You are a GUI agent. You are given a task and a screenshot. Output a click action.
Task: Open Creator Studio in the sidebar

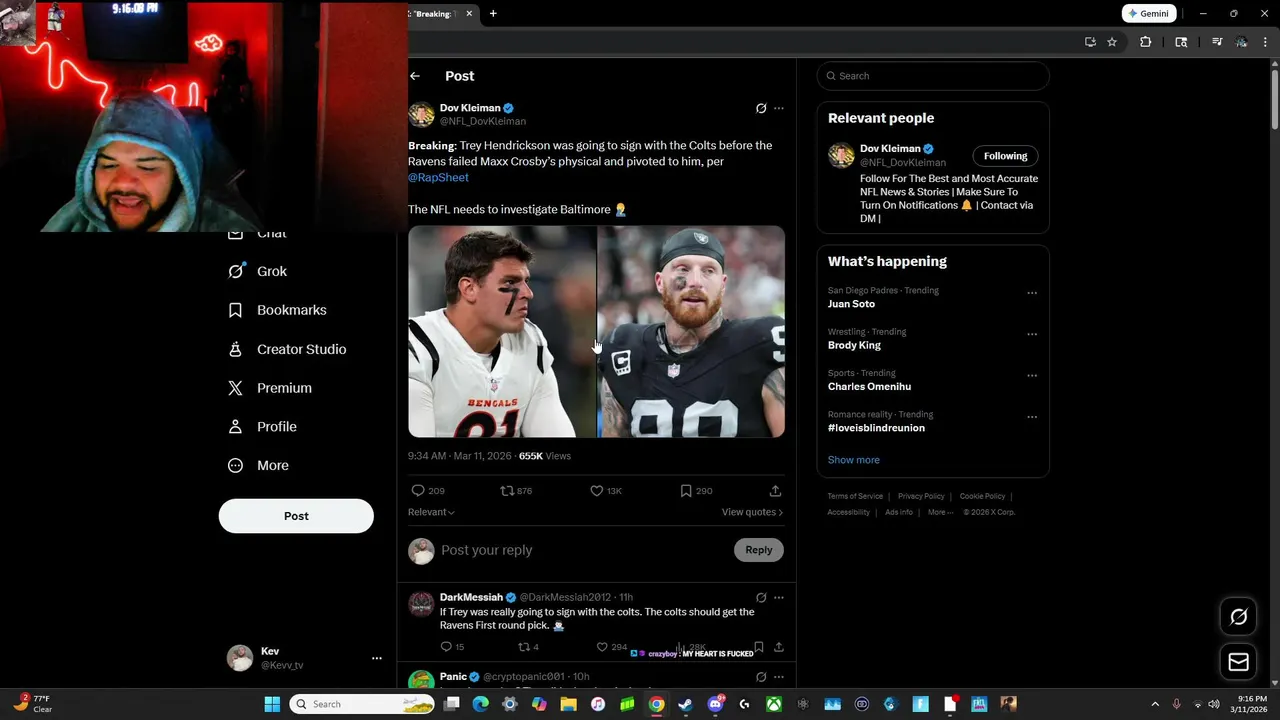point(288,349)
